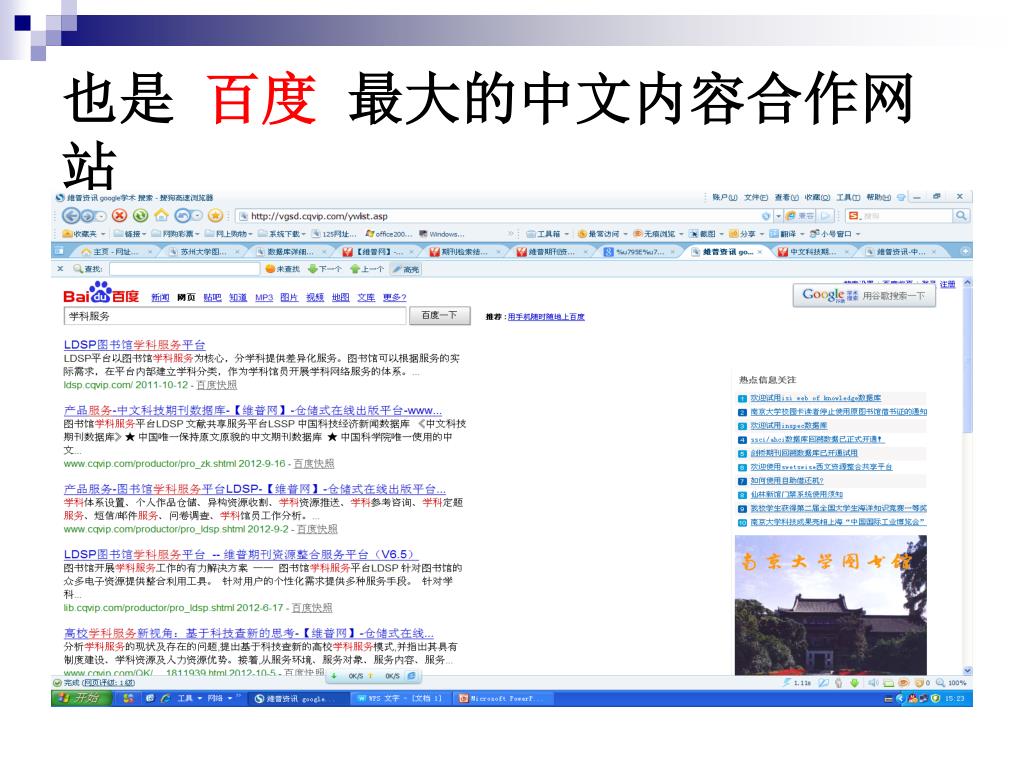This screenshot has height=768, width=1024.
Task: Click the Baidu logo
Action: pos(101,293)
